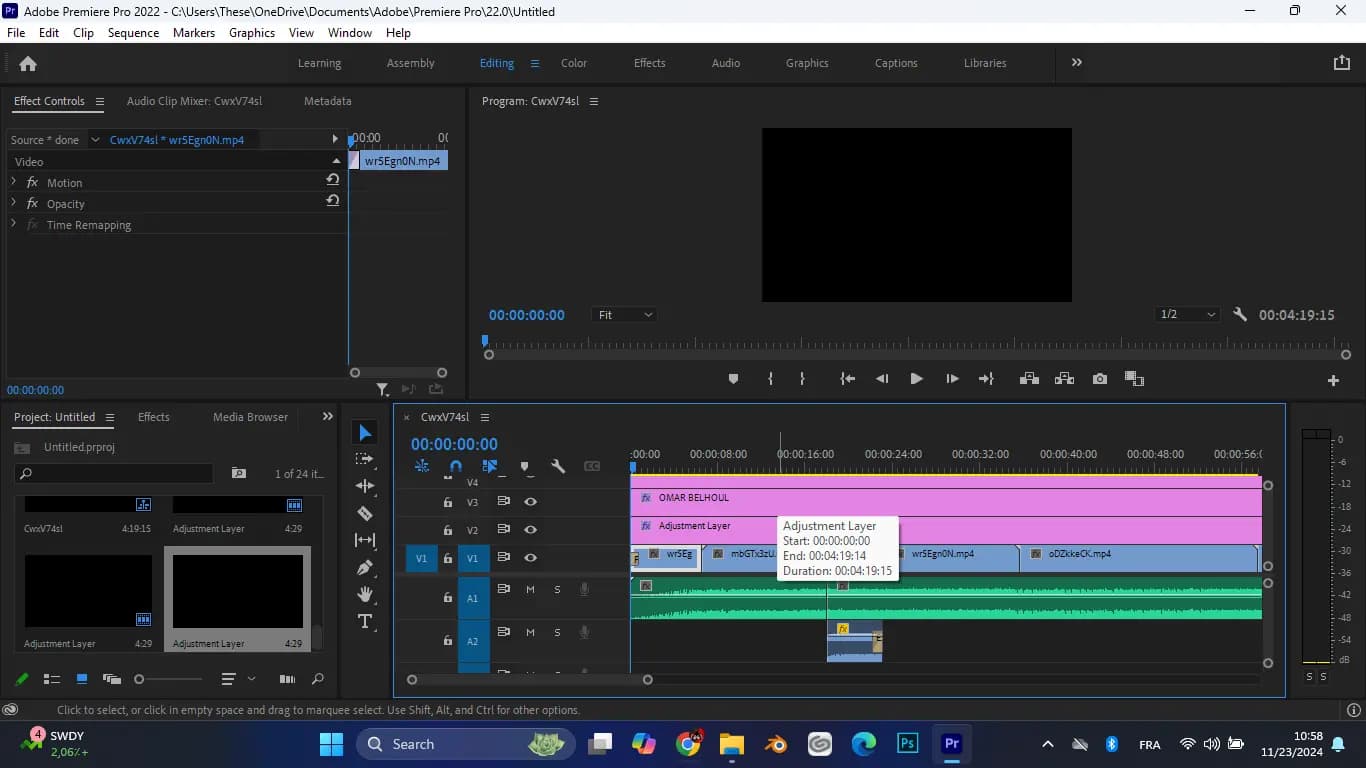Hide track V3 with eye icon
Image resolution: width=1366 pixels, height=768 pixels.
tap(531, 502)
